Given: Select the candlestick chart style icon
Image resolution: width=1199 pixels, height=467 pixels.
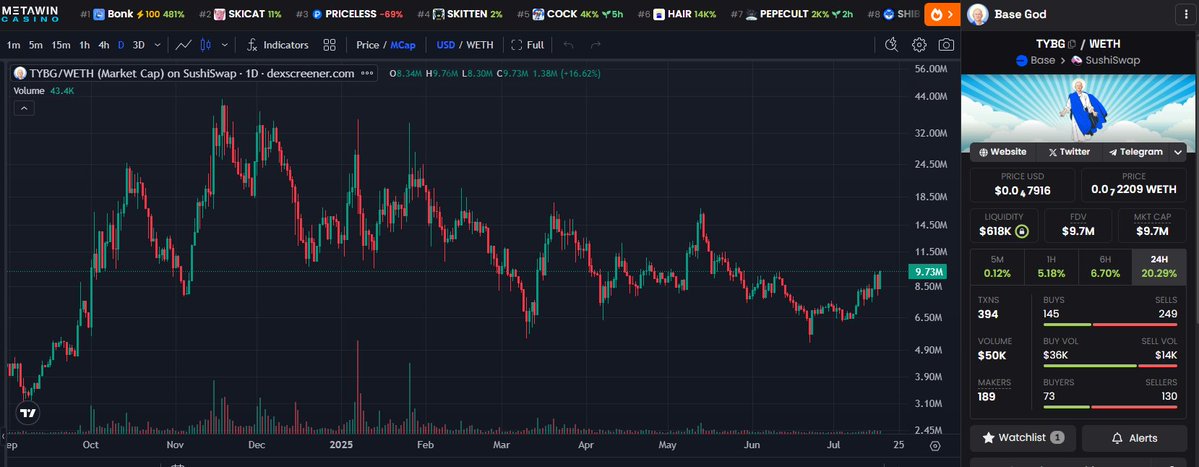Looking at the screenshot, I should pos(205,45).
